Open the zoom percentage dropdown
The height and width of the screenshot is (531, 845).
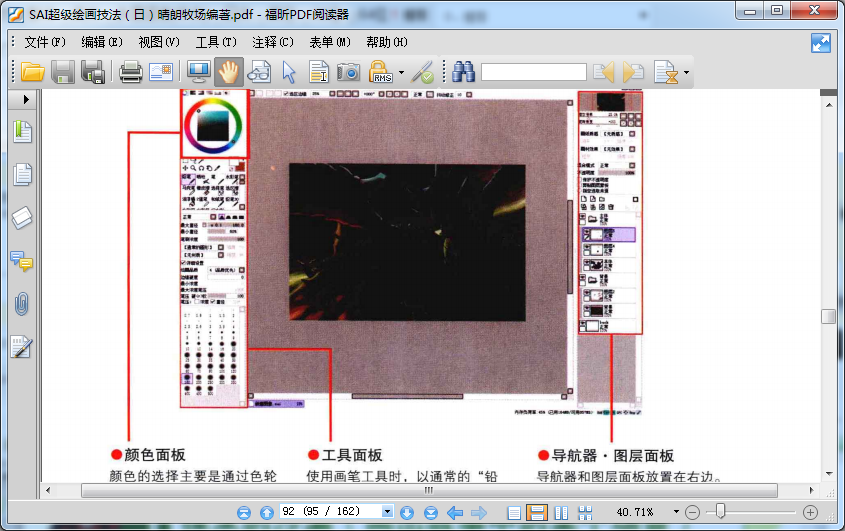tap(676, 512)
